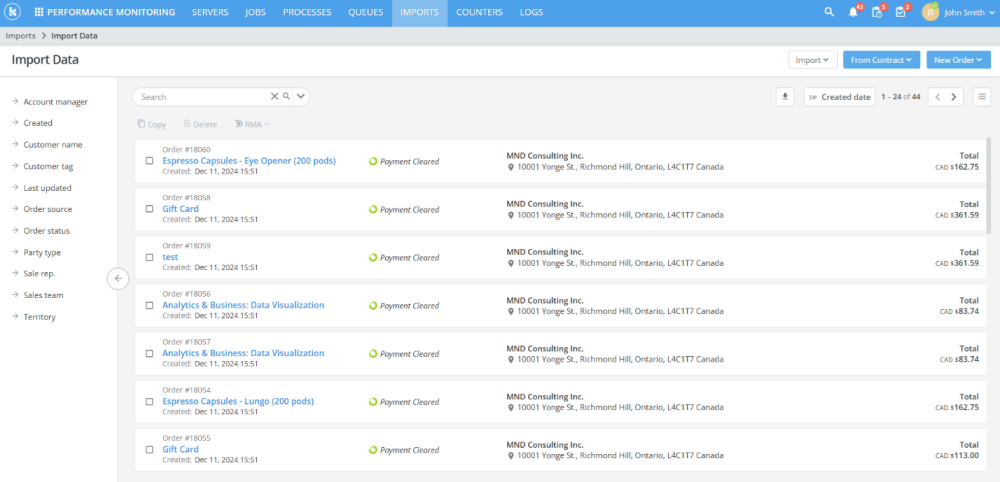Open Espresso Capsules - Lungo order link
This screenshot has height=482, width=1000.
point(238,401)
